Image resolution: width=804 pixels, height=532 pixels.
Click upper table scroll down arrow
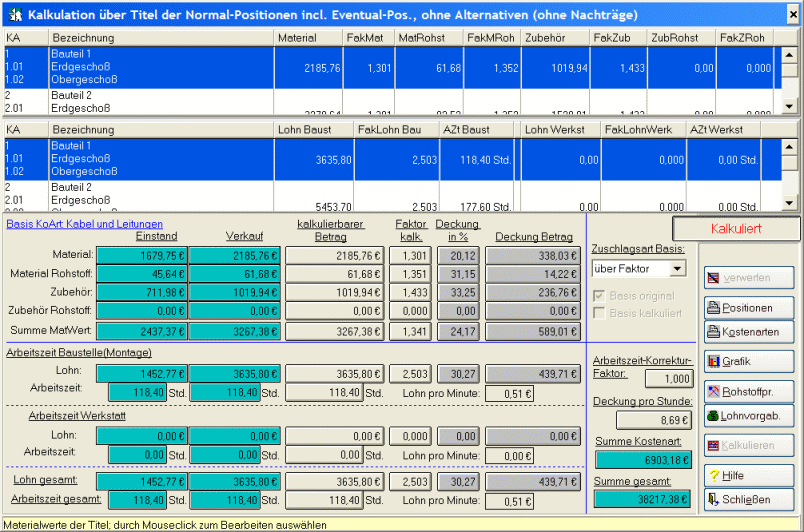(789, 107)
